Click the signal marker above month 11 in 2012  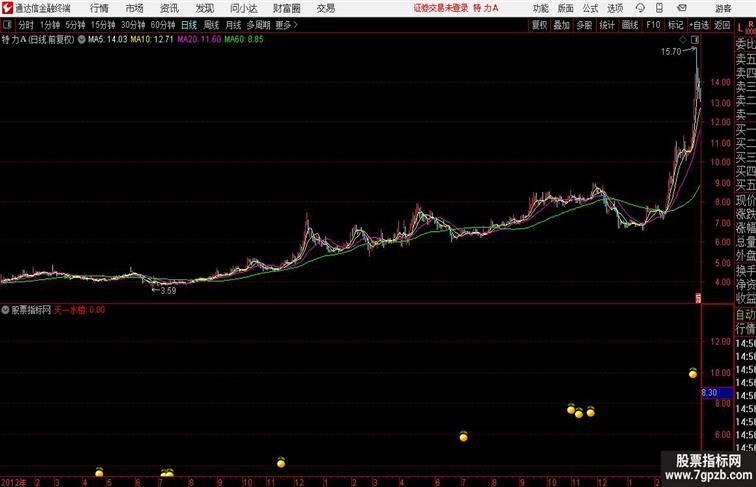[281, 463]
